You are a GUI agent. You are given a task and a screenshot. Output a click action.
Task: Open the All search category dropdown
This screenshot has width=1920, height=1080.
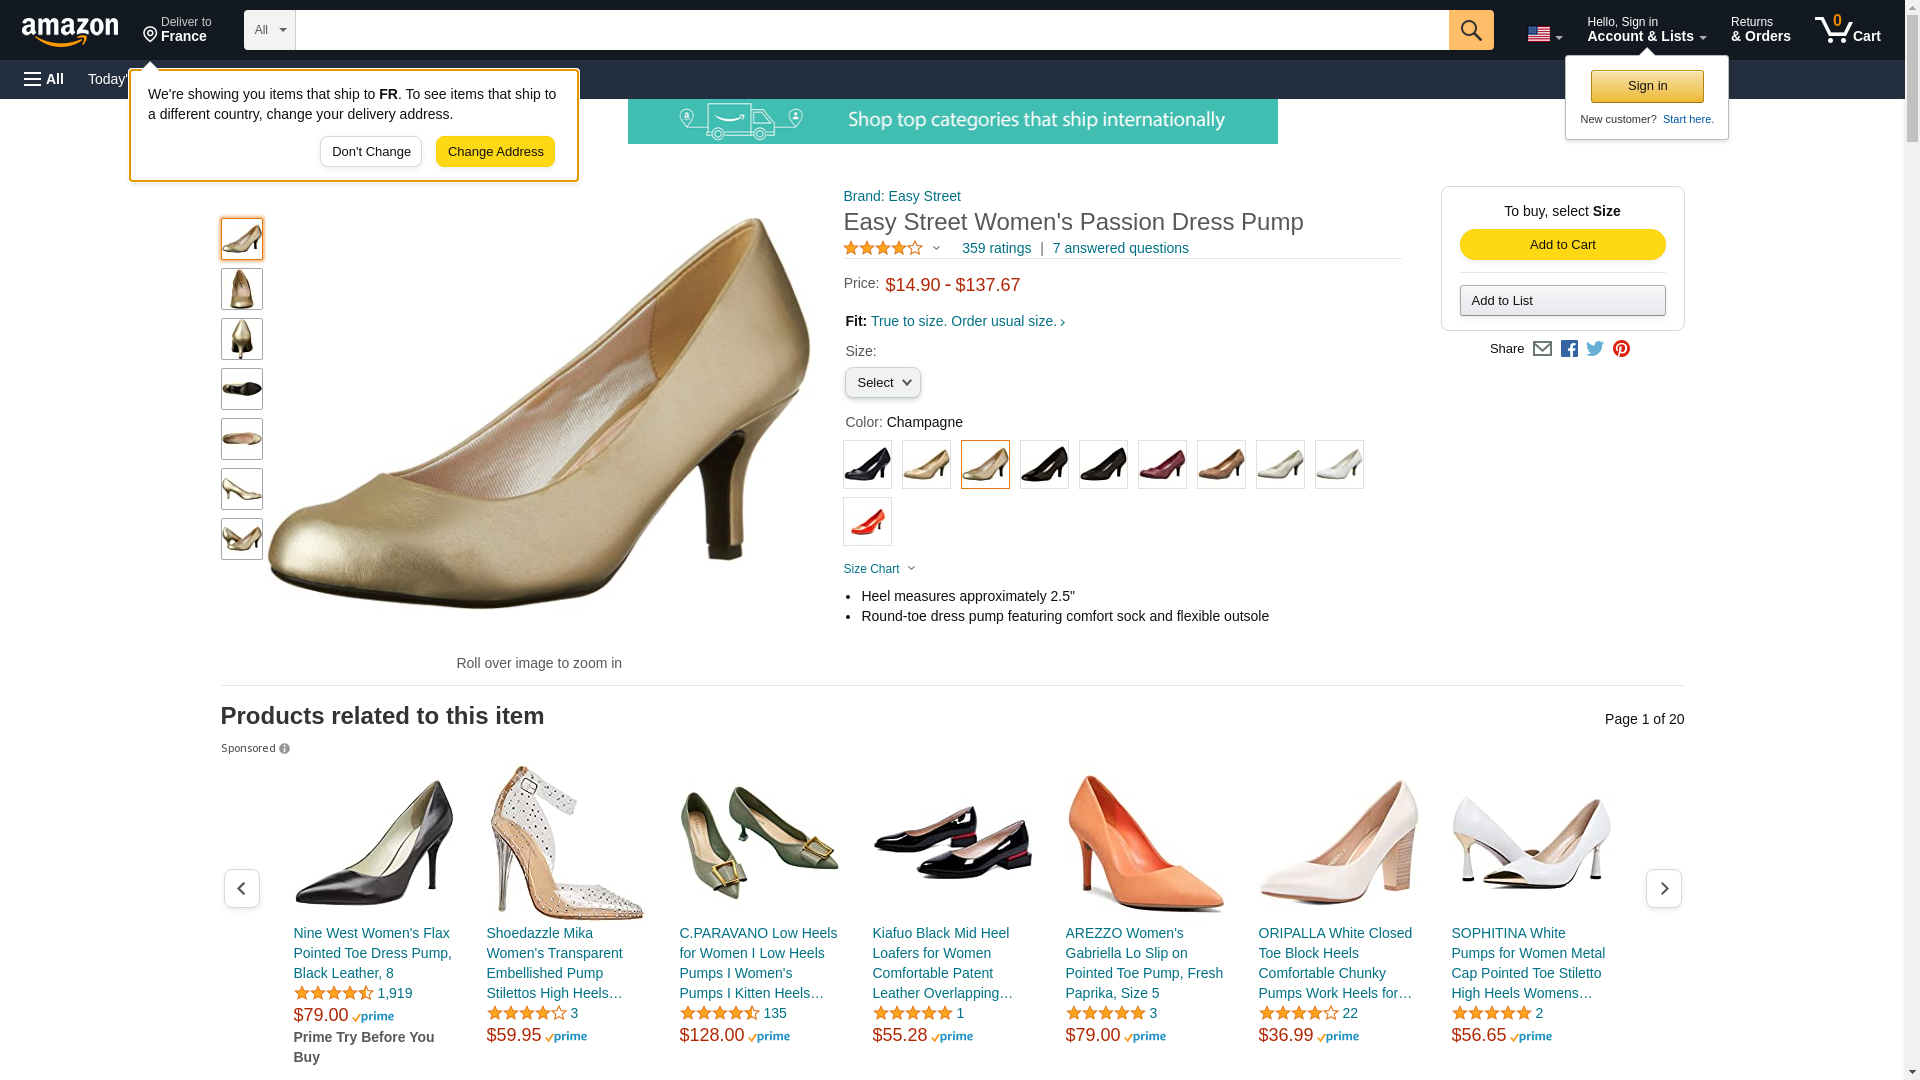click(270, 30)
